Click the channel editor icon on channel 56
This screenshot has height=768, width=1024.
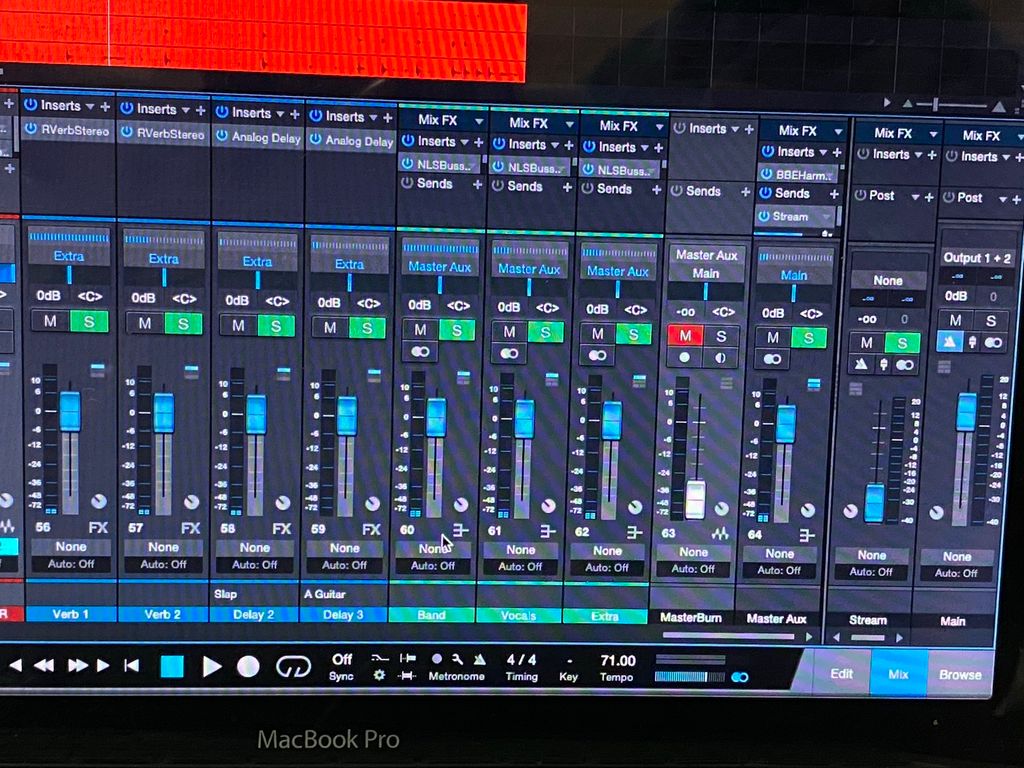(97, 370)
